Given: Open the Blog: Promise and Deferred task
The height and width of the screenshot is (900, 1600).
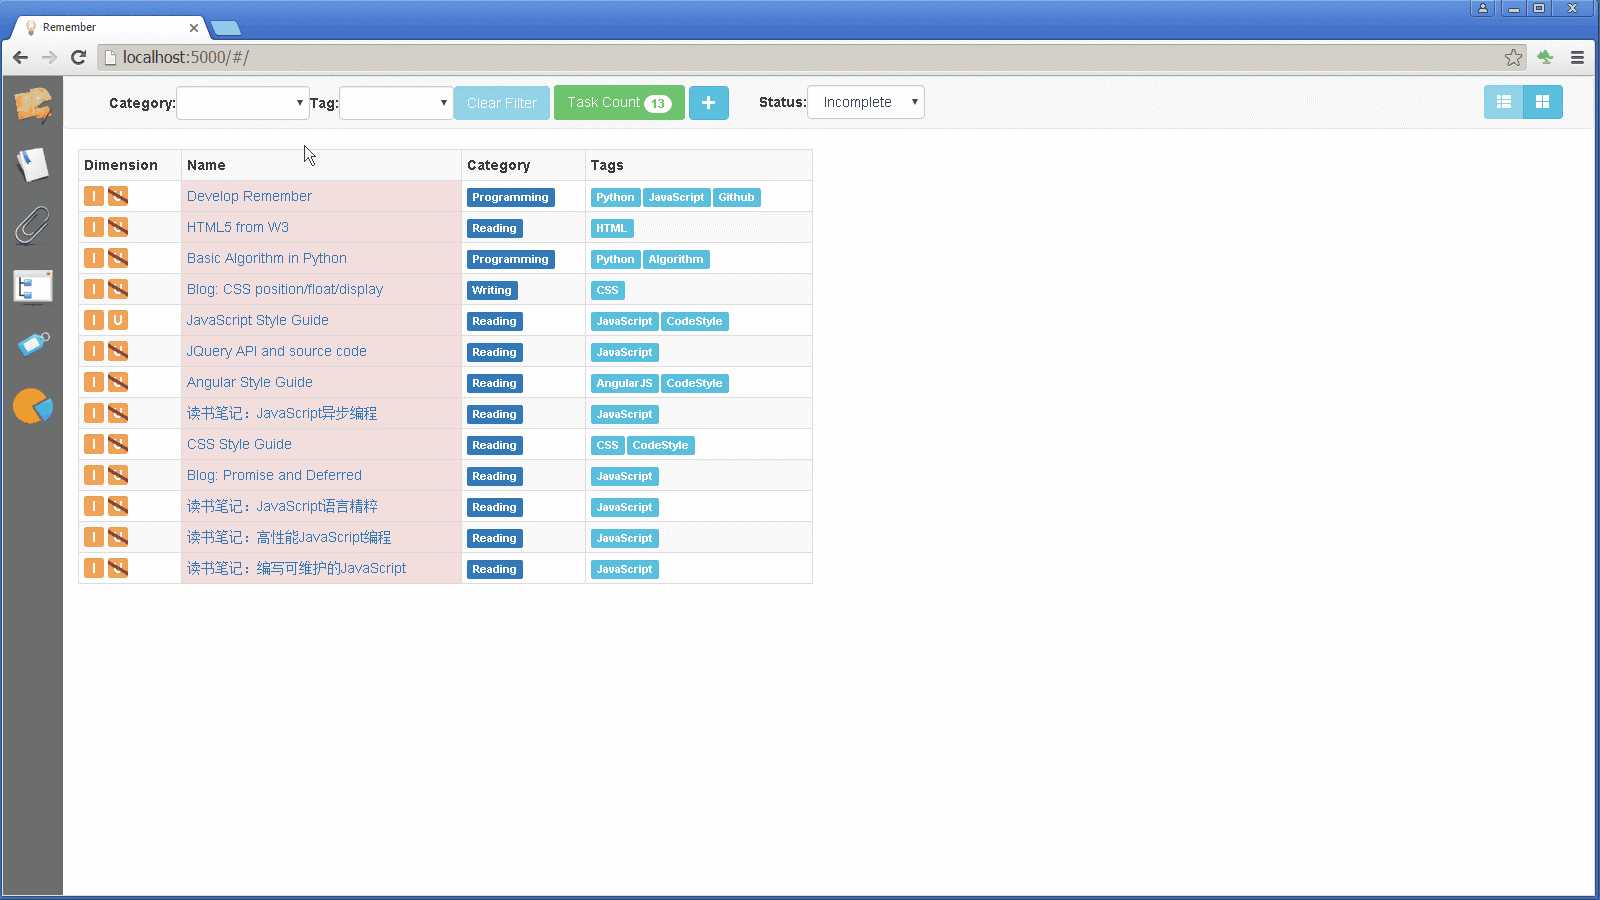Looking at the screenshot, I should 274,475.
